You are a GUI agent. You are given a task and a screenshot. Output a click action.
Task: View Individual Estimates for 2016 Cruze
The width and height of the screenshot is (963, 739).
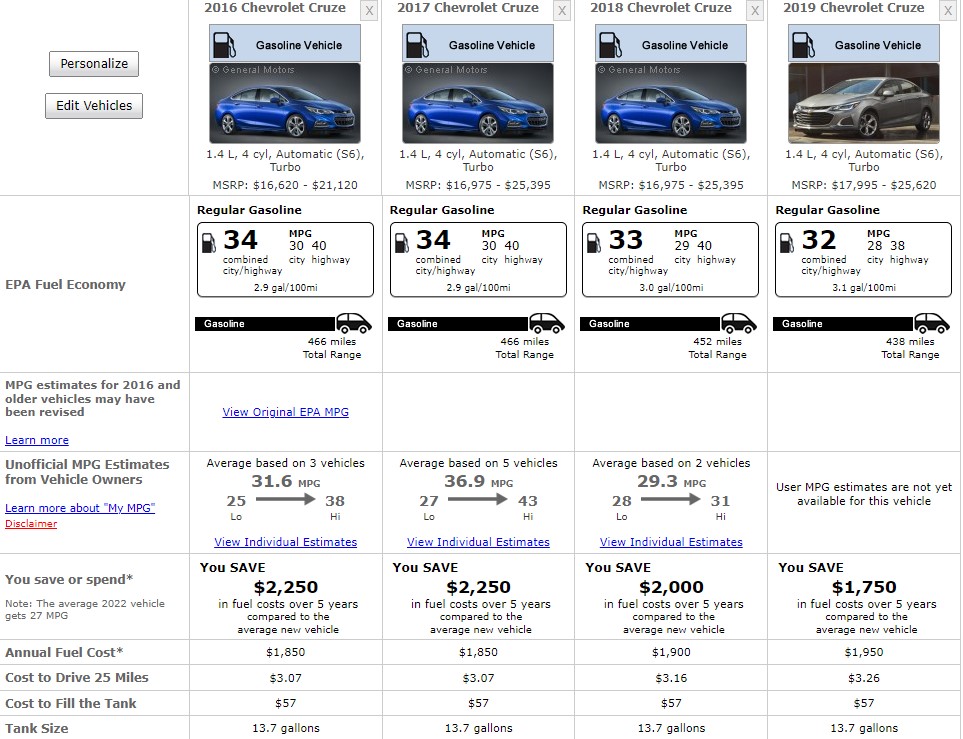click(286, 542)
